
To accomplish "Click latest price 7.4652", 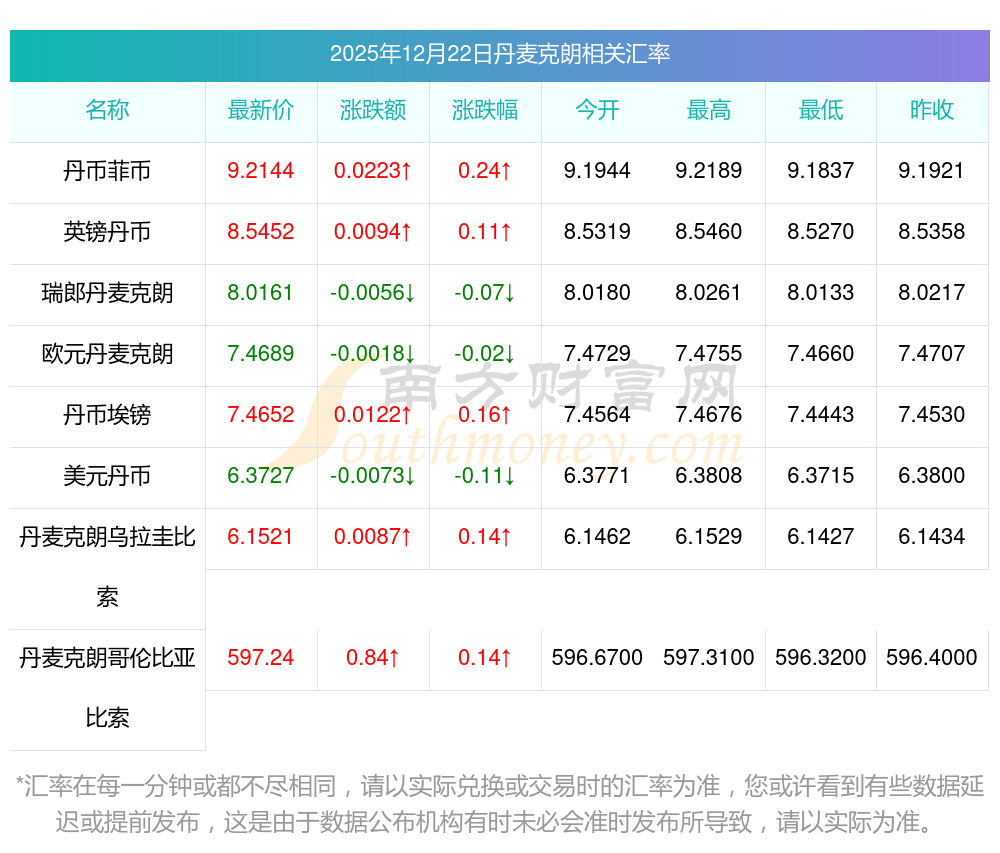I will [x=261, y=414].
